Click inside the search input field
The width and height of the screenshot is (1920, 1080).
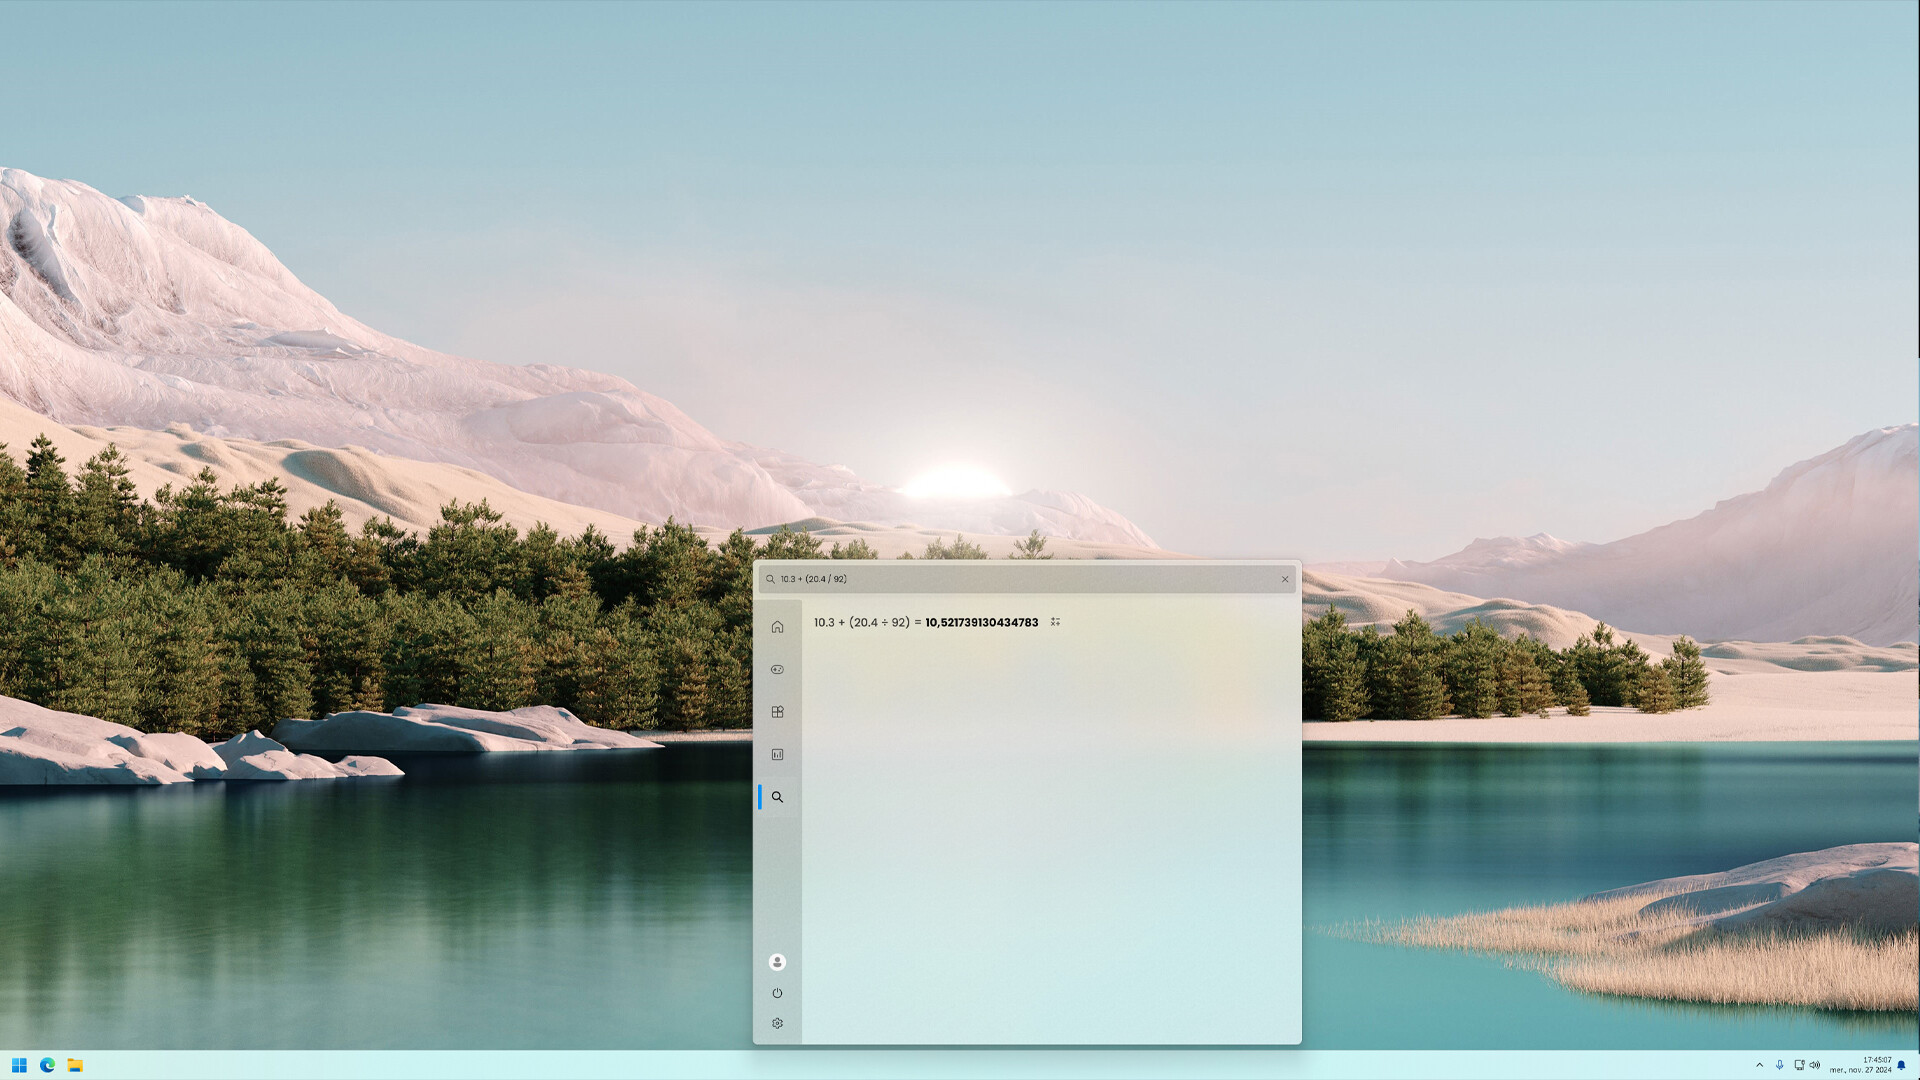[1000, 579]
